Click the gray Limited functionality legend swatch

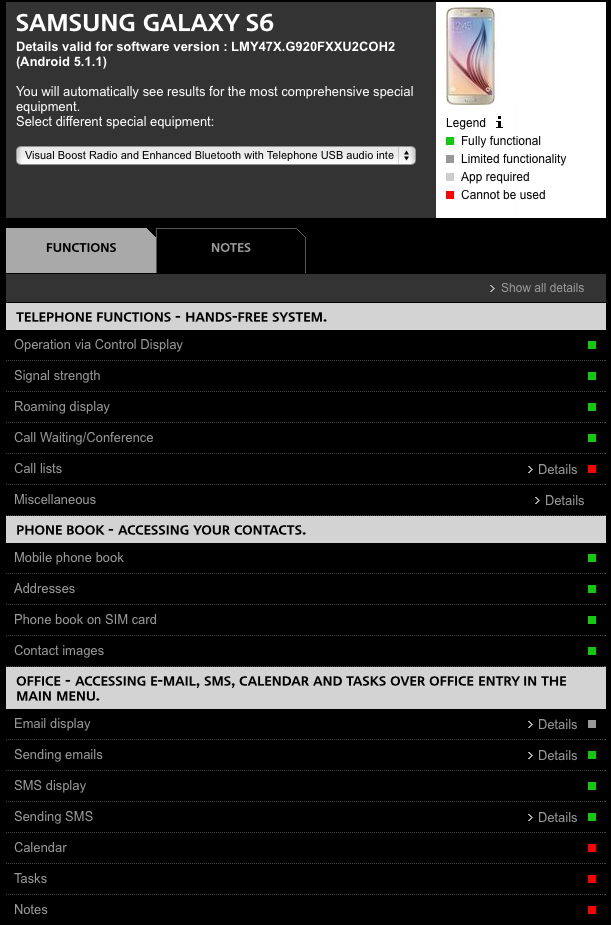pos(450,159)
